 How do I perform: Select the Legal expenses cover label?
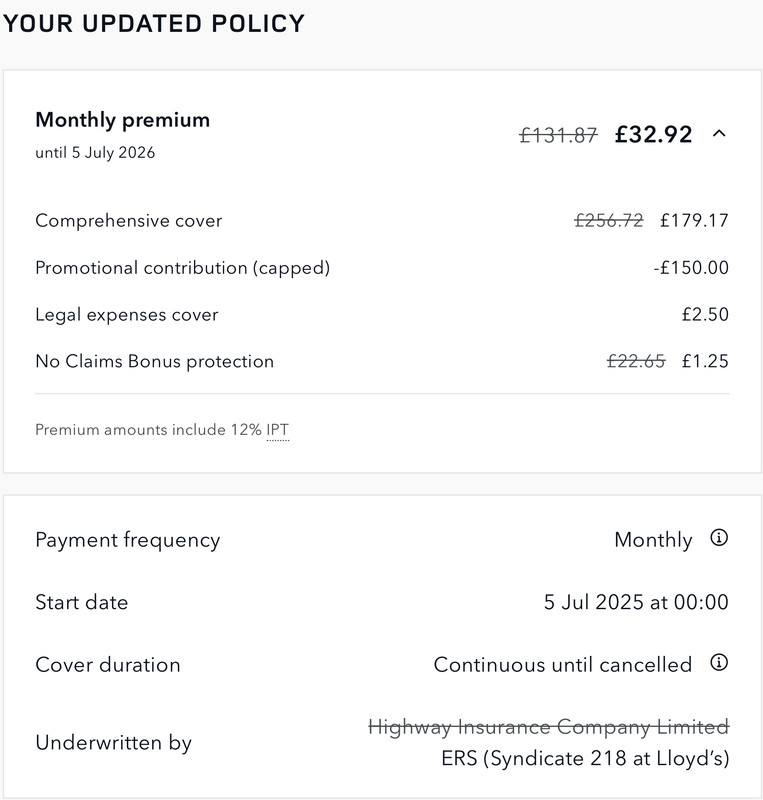[126, 314]
